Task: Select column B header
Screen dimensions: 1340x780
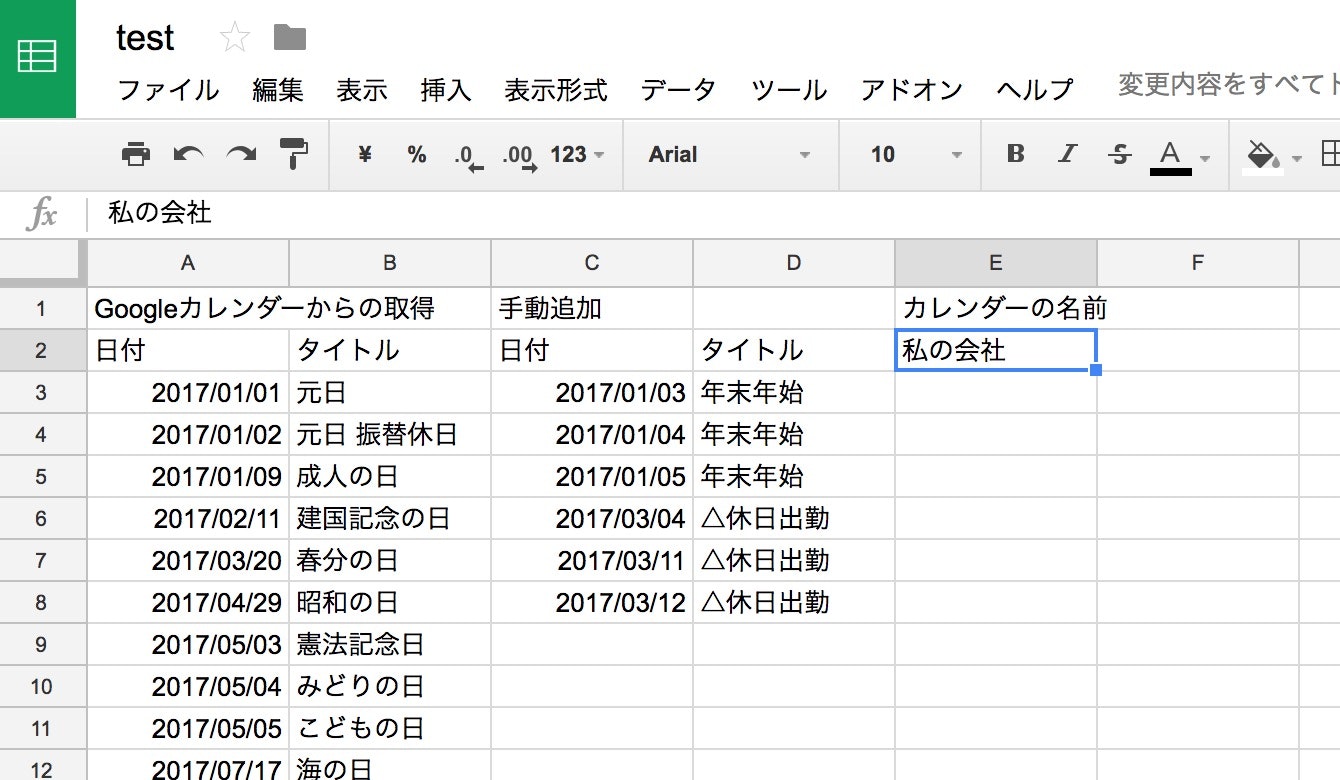Action: point(390,263)
